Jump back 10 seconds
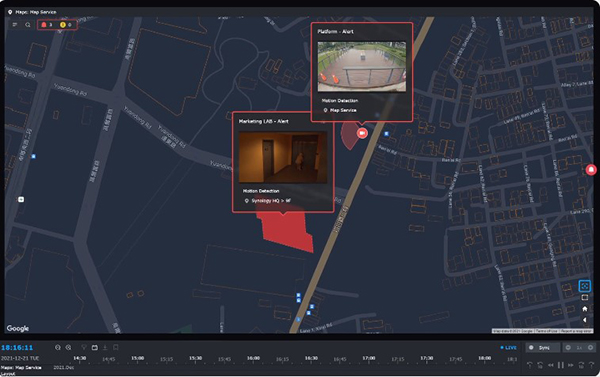This screenshot has width=600, height=377. tap(540, 365)
